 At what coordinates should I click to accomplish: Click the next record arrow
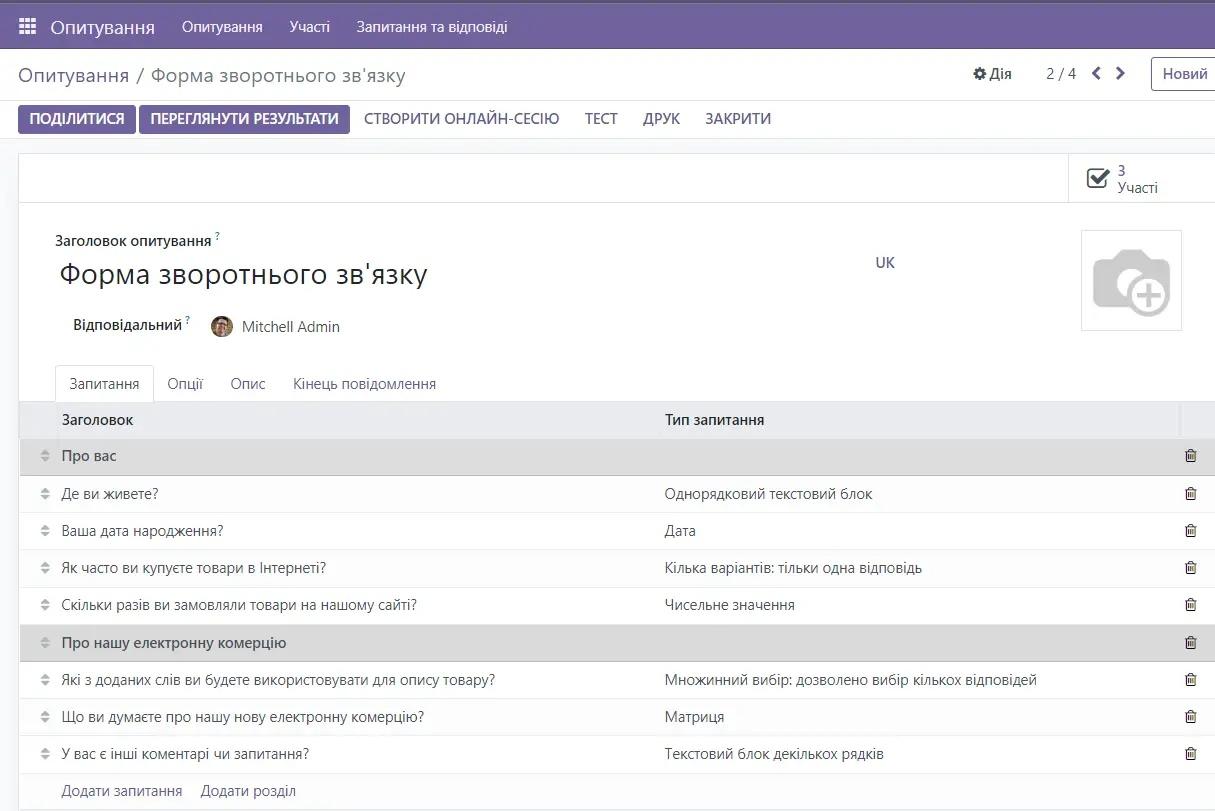(x=1120, y=73)
